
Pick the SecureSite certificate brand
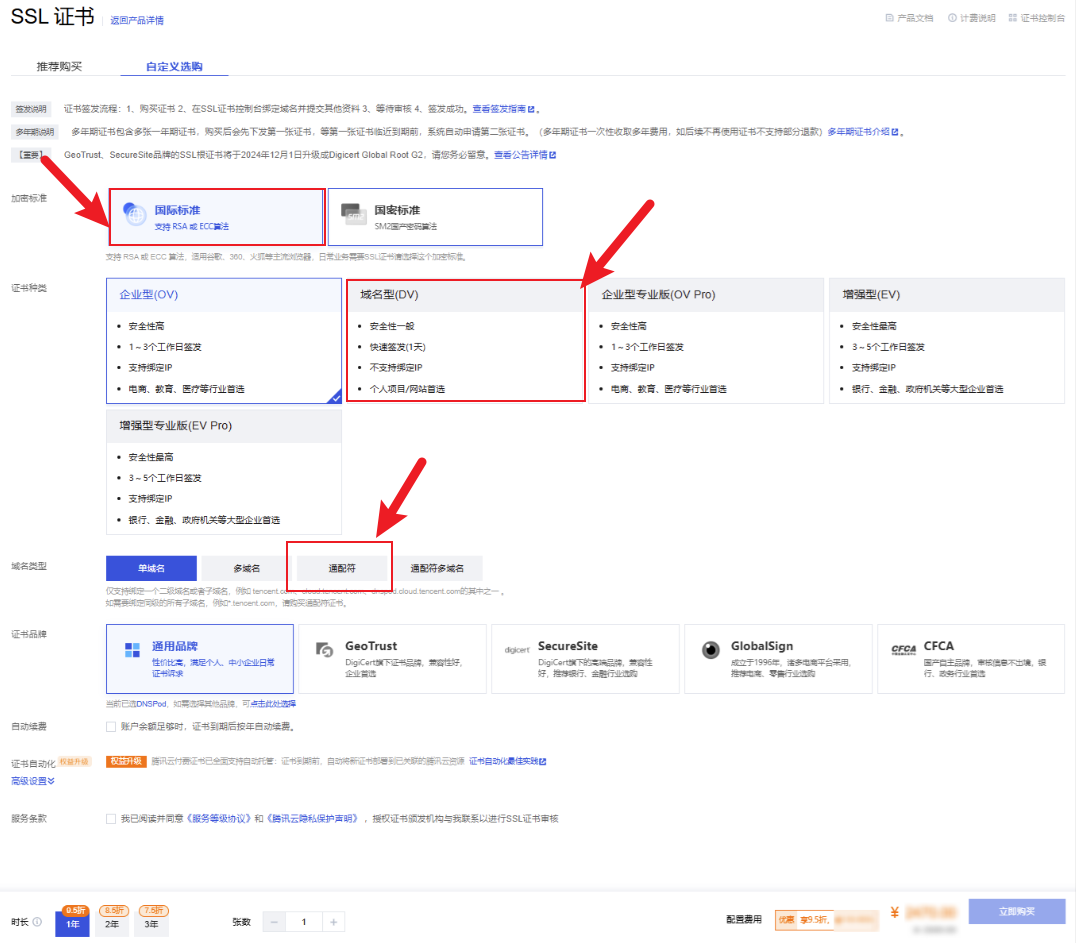[x=585, y=659]
